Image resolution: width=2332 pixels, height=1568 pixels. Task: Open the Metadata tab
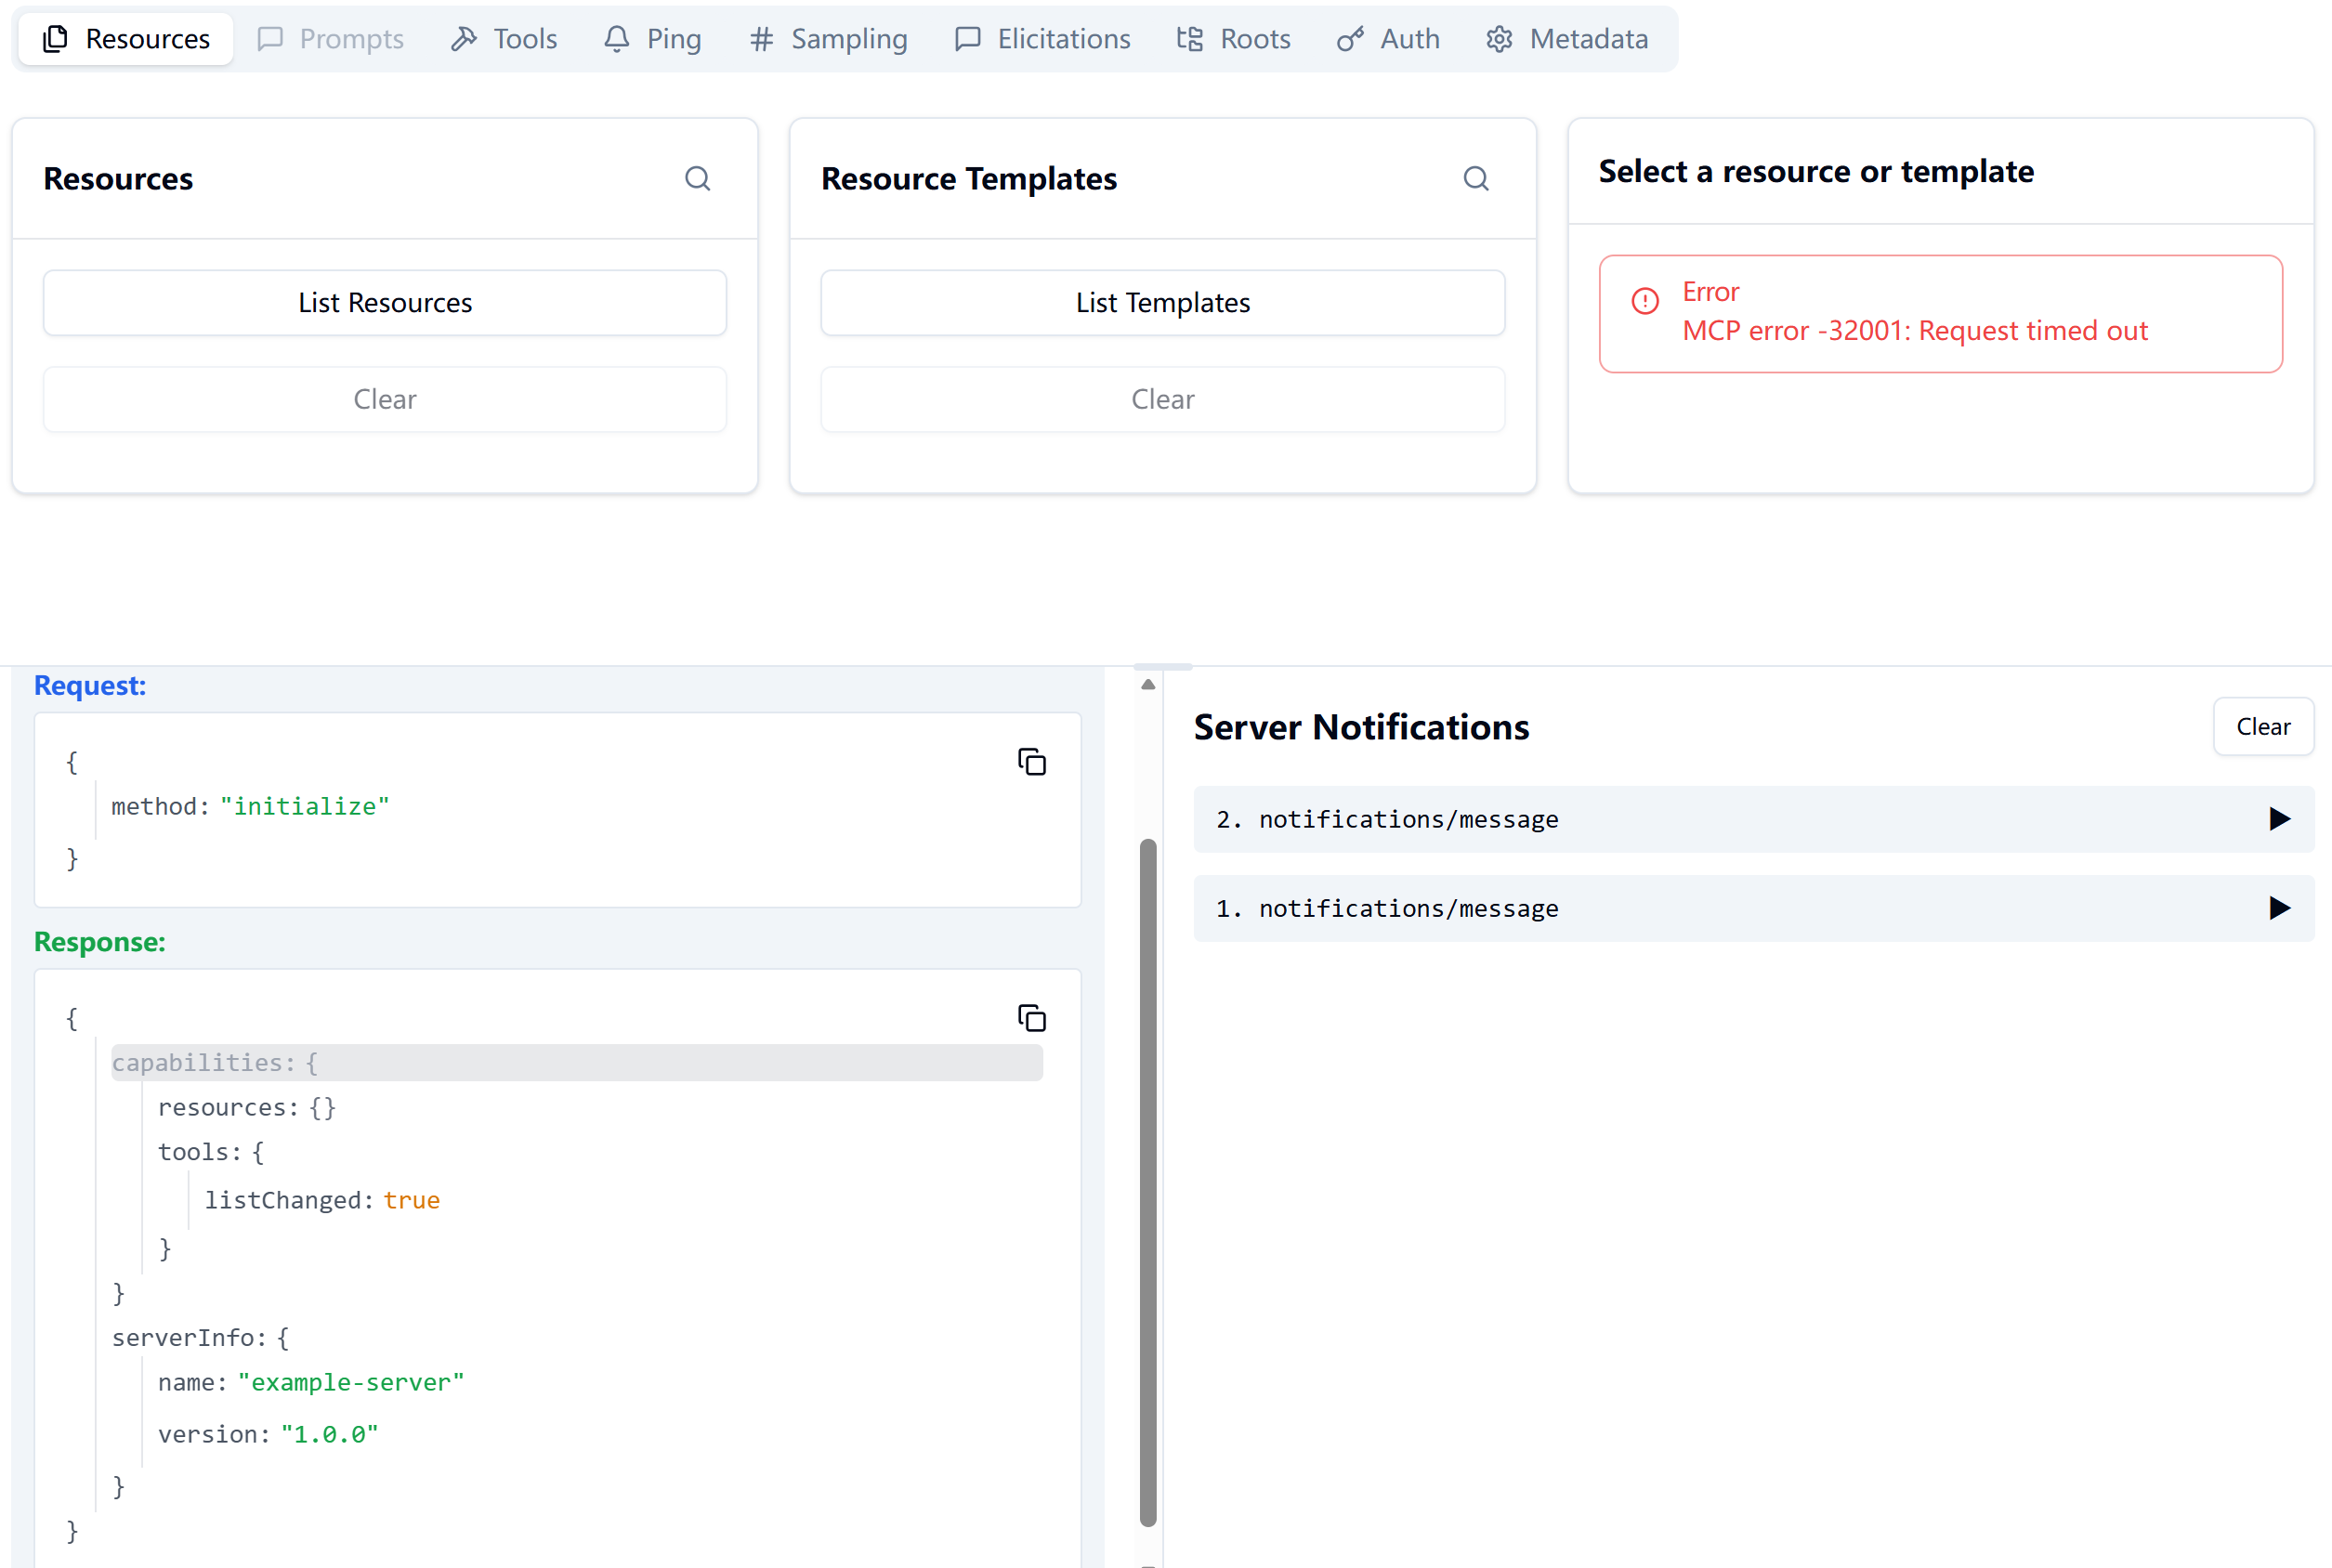[x=1567, y=39]
